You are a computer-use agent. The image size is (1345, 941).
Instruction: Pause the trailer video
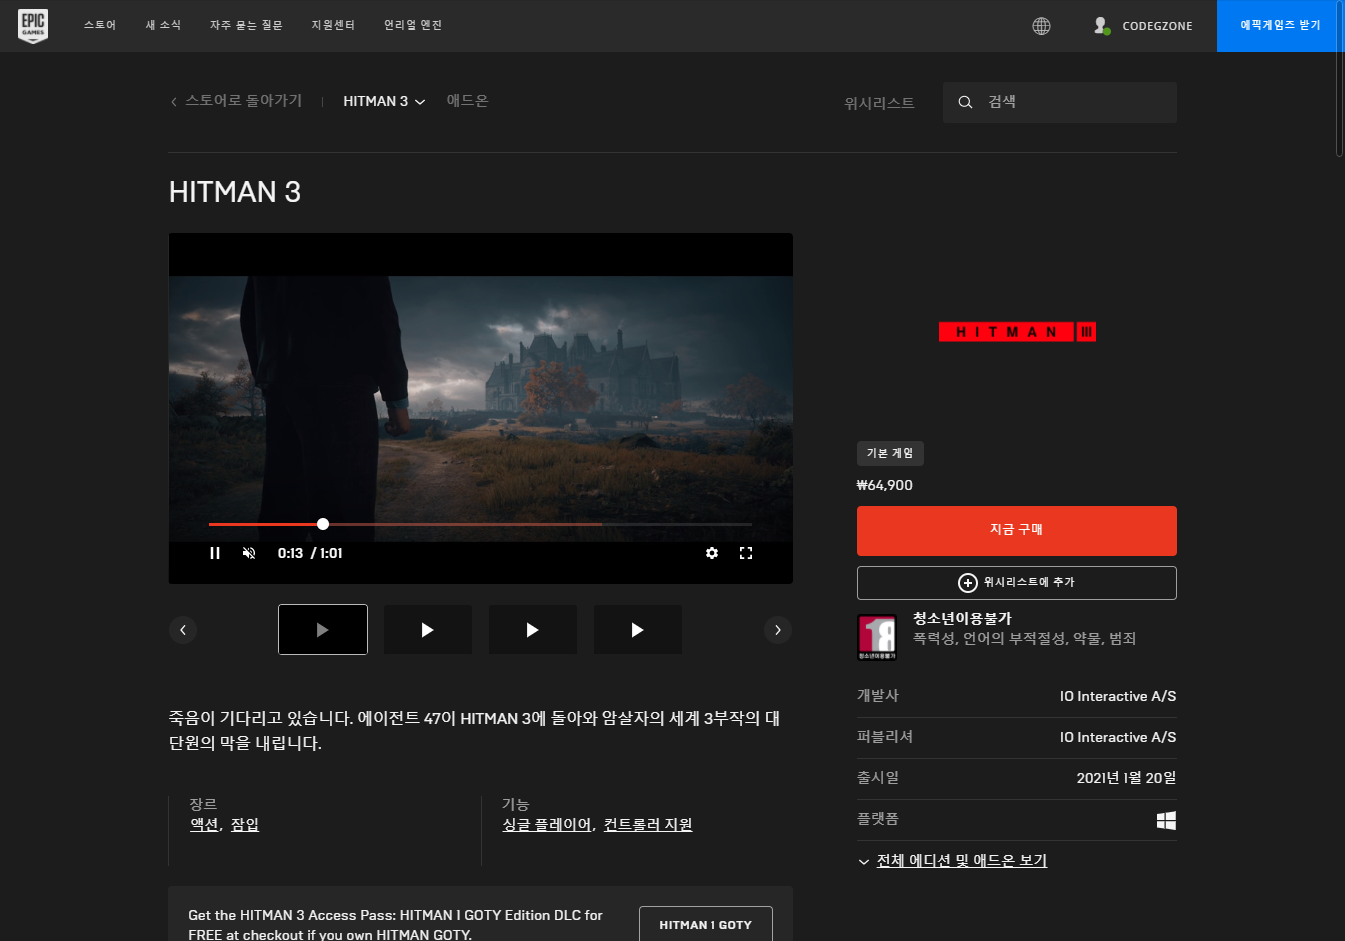coord(215,553)
